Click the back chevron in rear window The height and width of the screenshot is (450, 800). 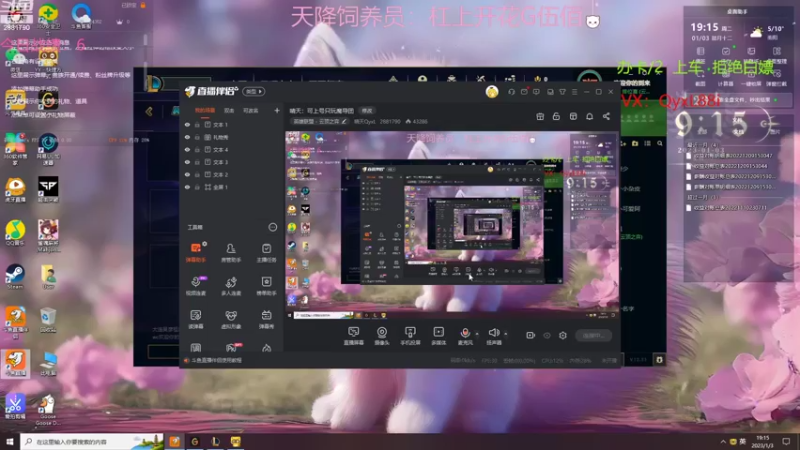coord(149,111)
